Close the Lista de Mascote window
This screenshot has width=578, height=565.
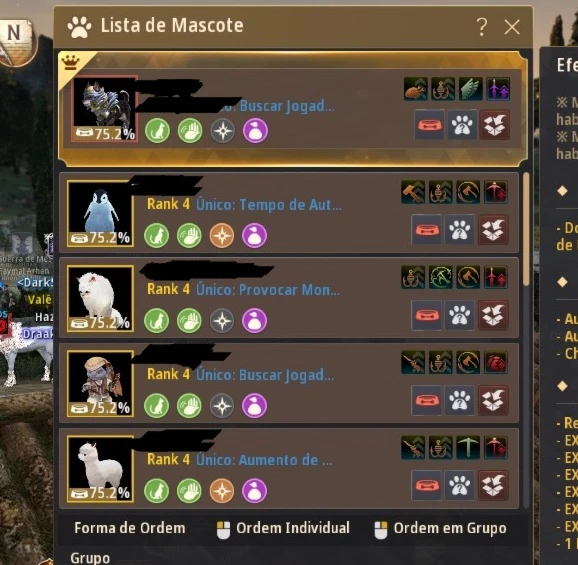(512, 27)
